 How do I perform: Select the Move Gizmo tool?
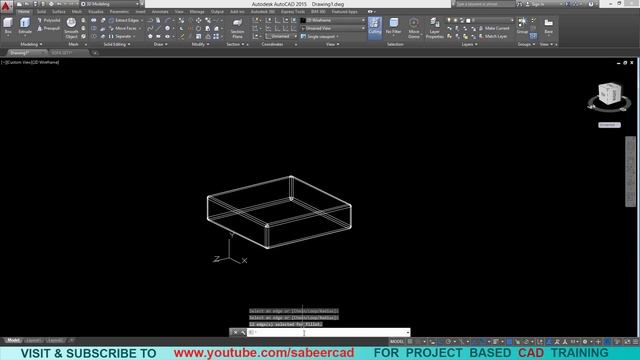pyautogui.click(x=413, y=27)
